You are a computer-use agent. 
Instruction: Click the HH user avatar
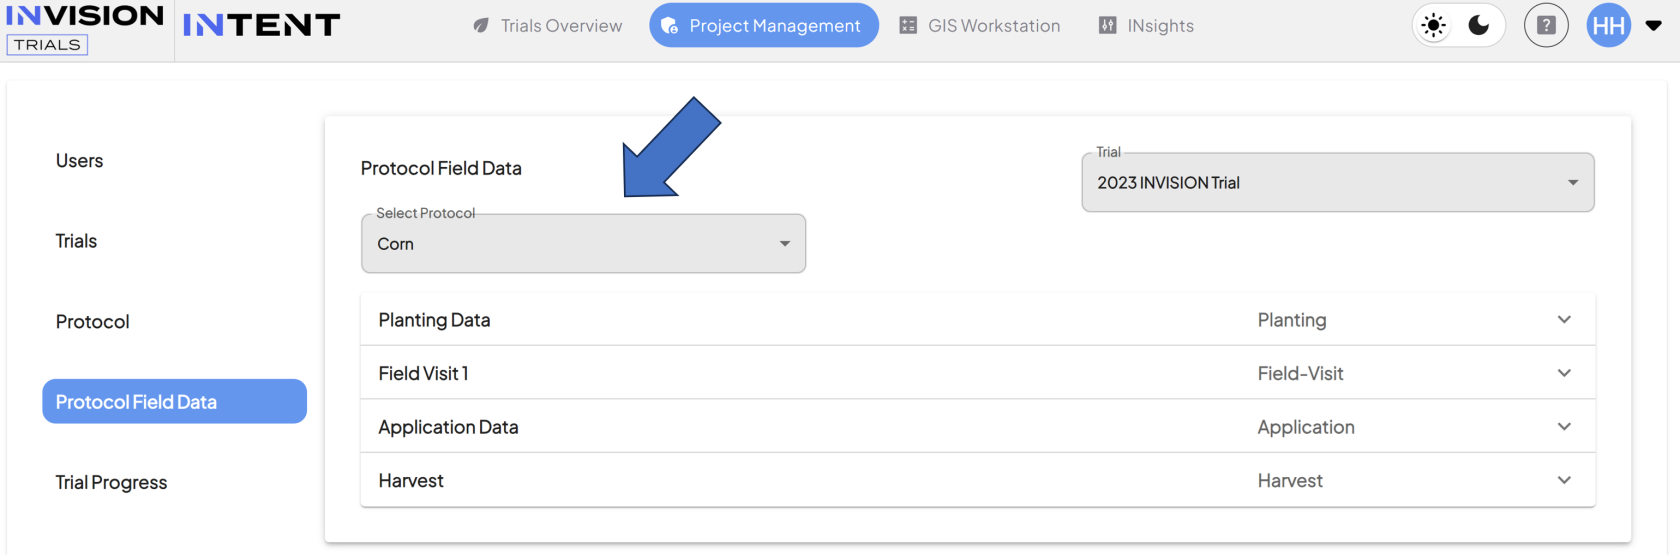1608,26
